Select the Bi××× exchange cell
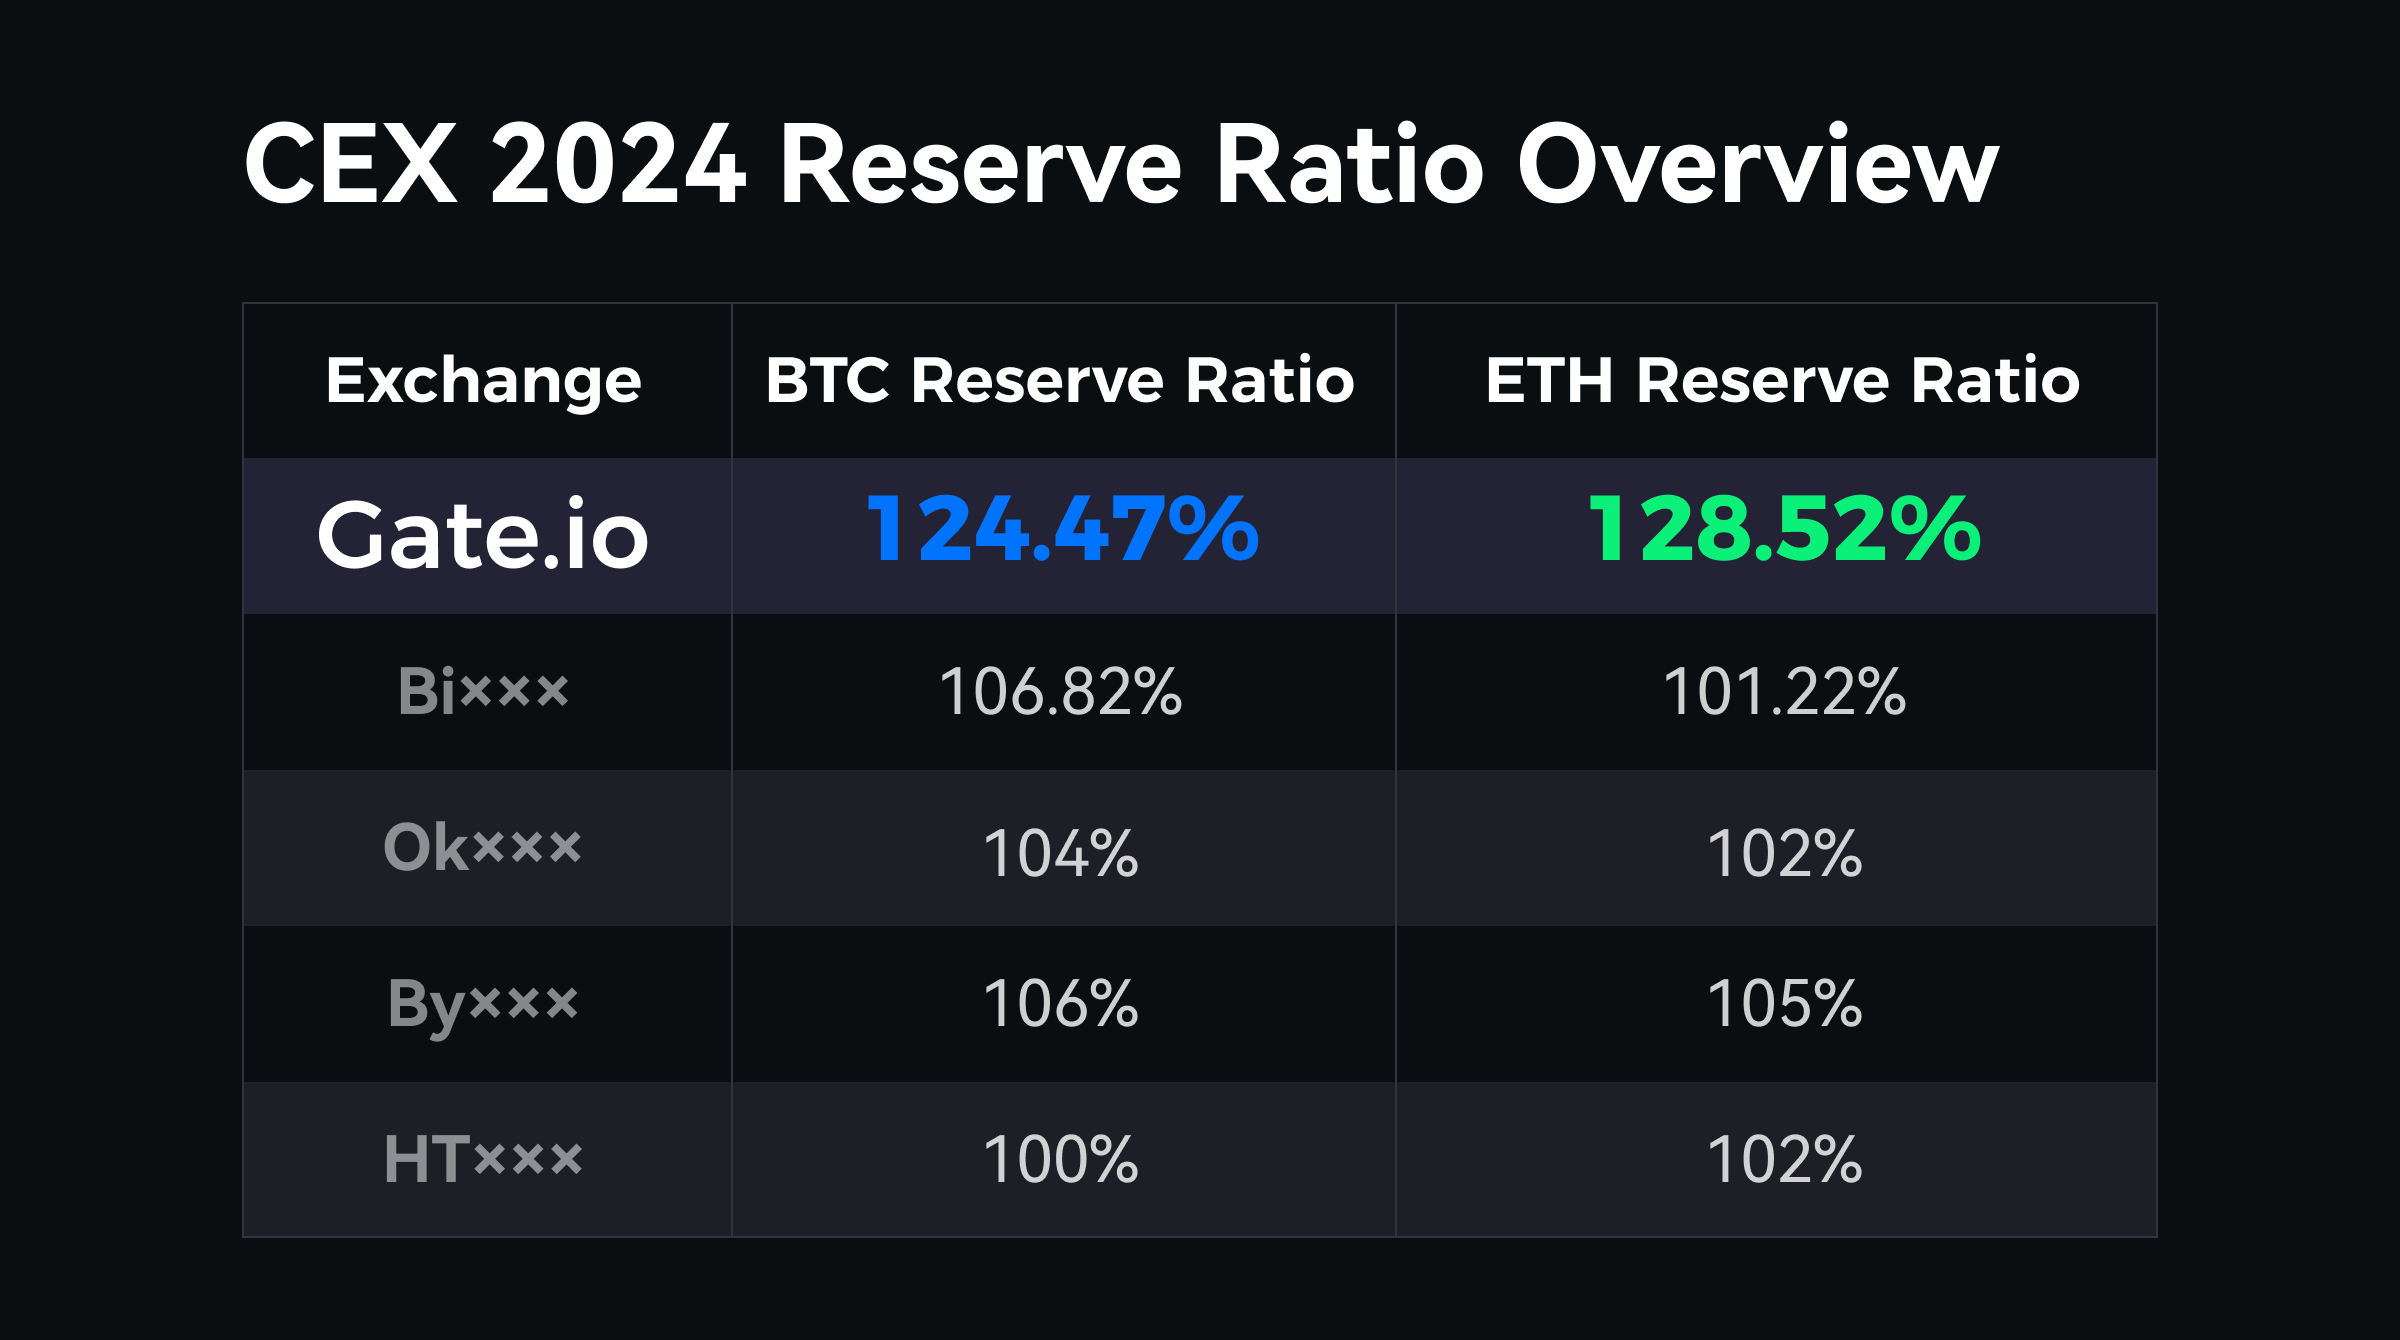 pos(484,691)
